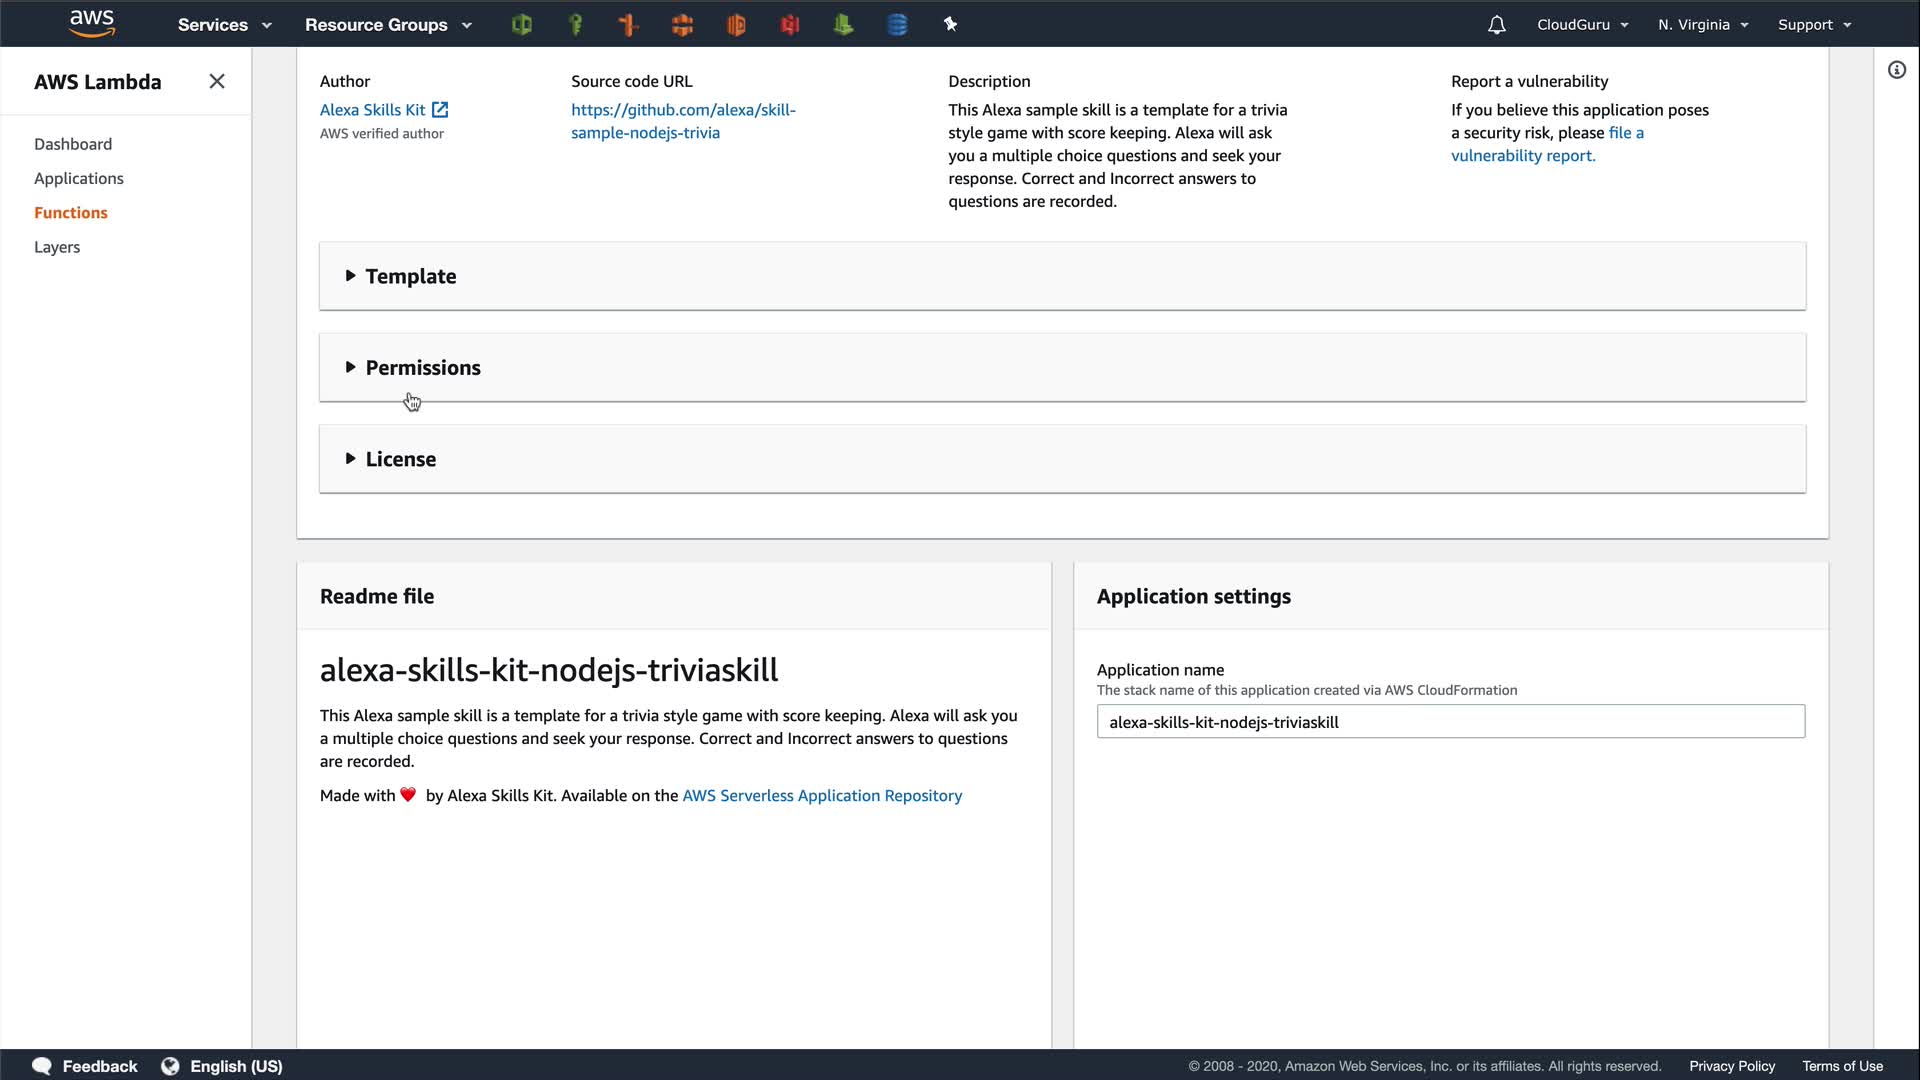Go to Applications in the sidebar

point(79,178)
